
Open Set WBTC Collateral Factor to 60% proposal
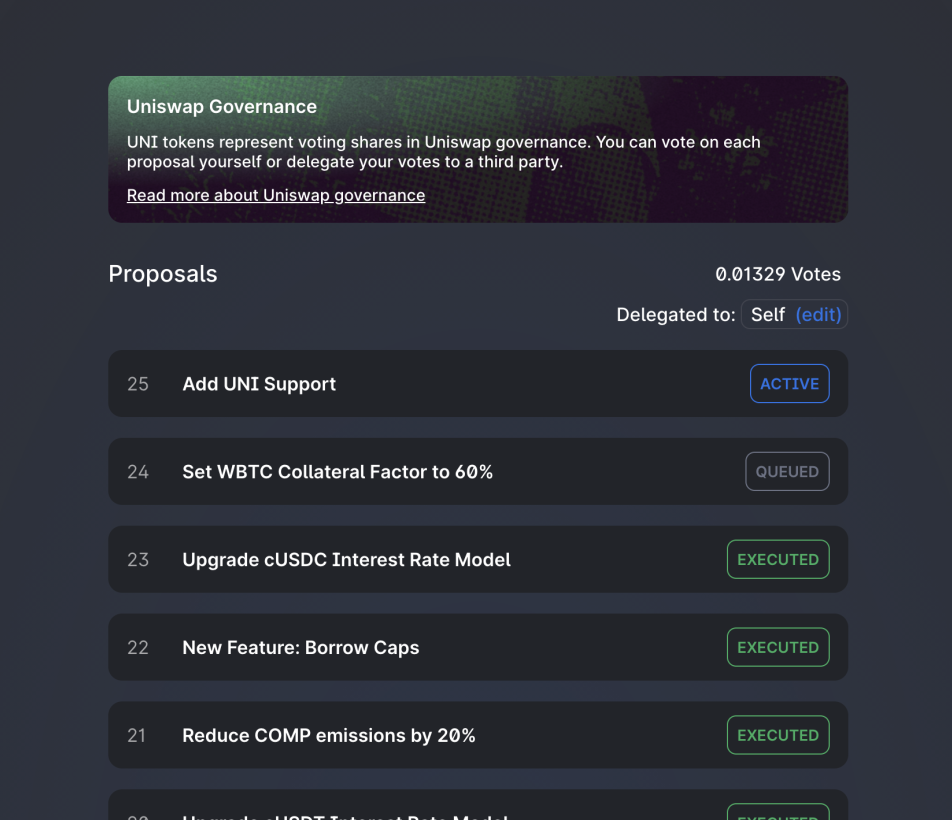tap(338, 472)
